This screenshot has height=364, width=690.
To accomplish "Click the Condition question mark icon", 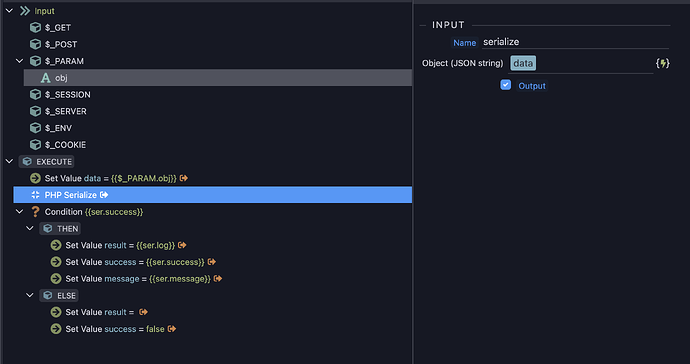I will coord(35,212).
